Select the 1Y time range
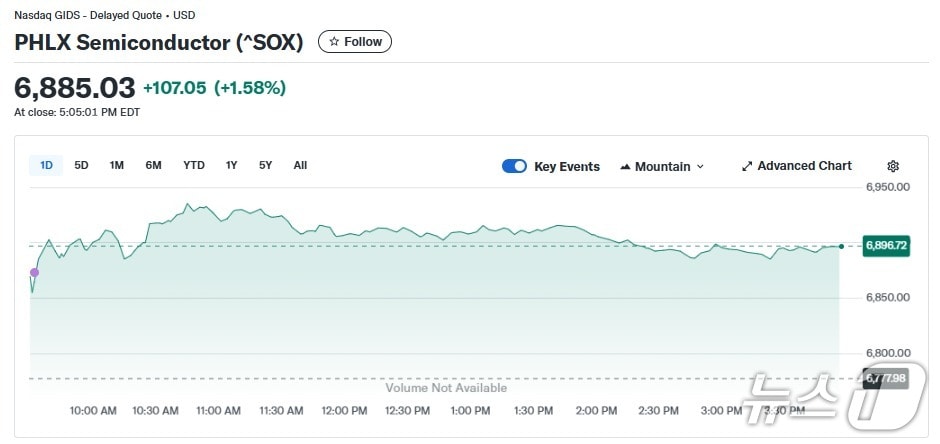Viewport: 940px width, 444px height. (231, 165)
